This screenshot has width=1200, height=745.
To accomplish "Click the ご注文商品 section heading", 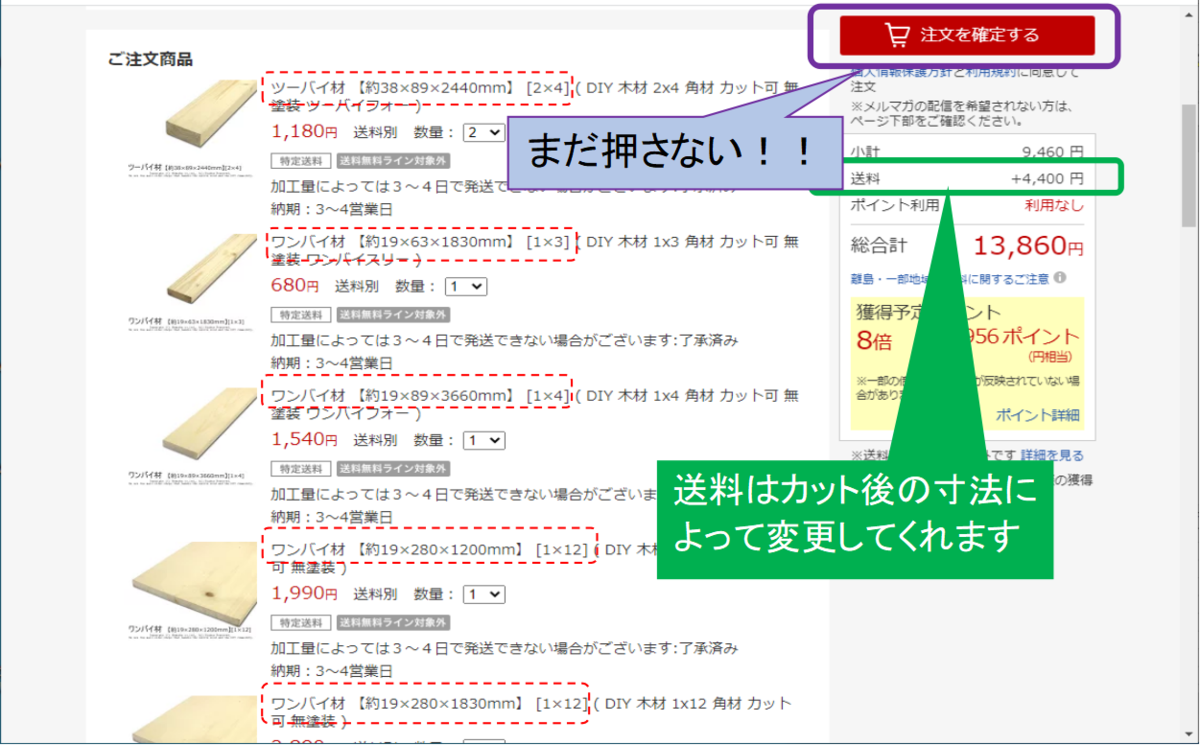I will click(150, 59).
